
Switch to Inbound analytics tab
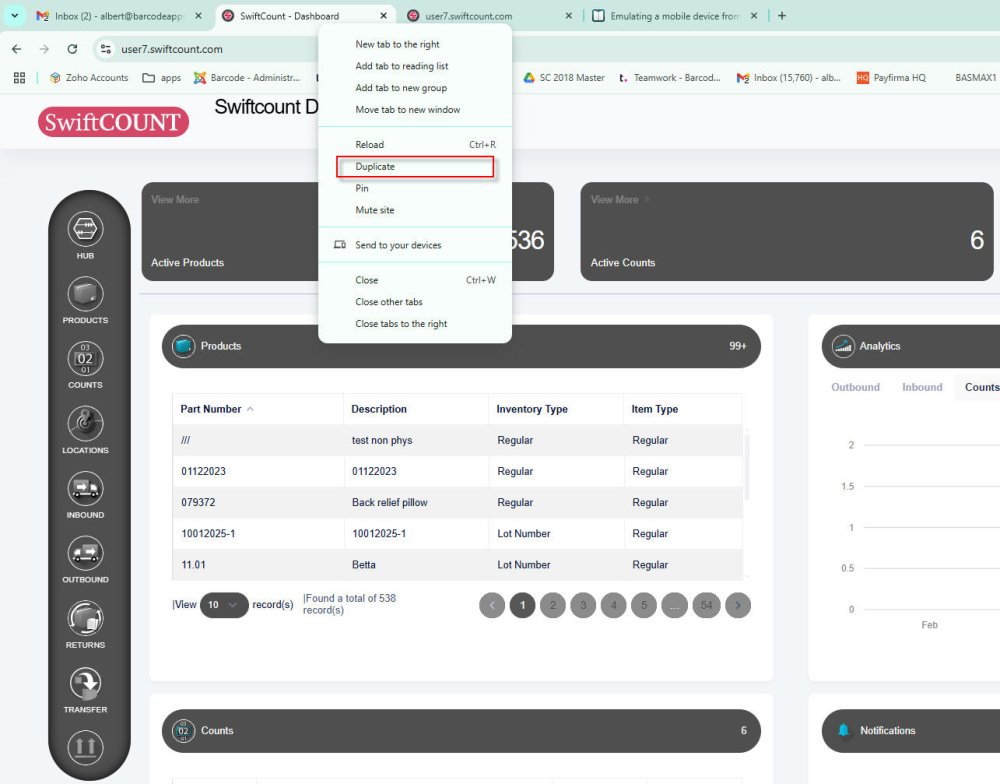point(922,387)
